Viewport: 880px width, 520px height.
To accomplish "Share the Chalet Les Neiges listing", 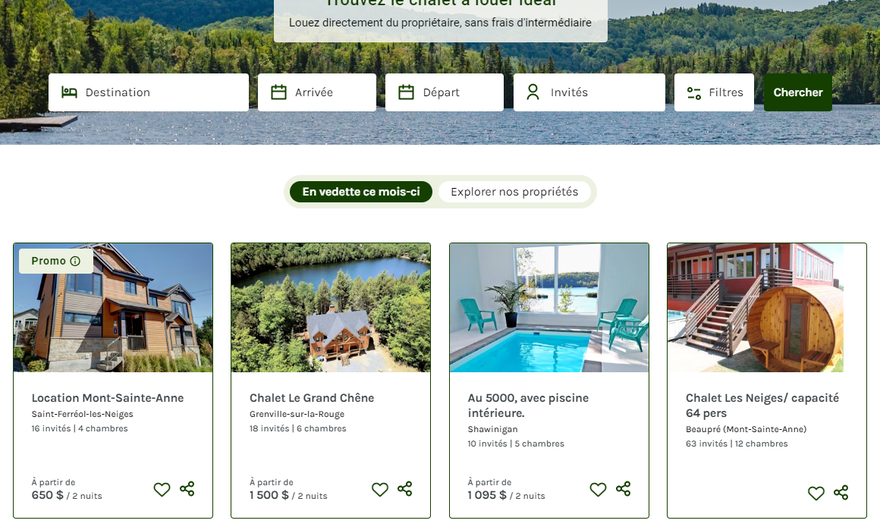I will 841,493.
